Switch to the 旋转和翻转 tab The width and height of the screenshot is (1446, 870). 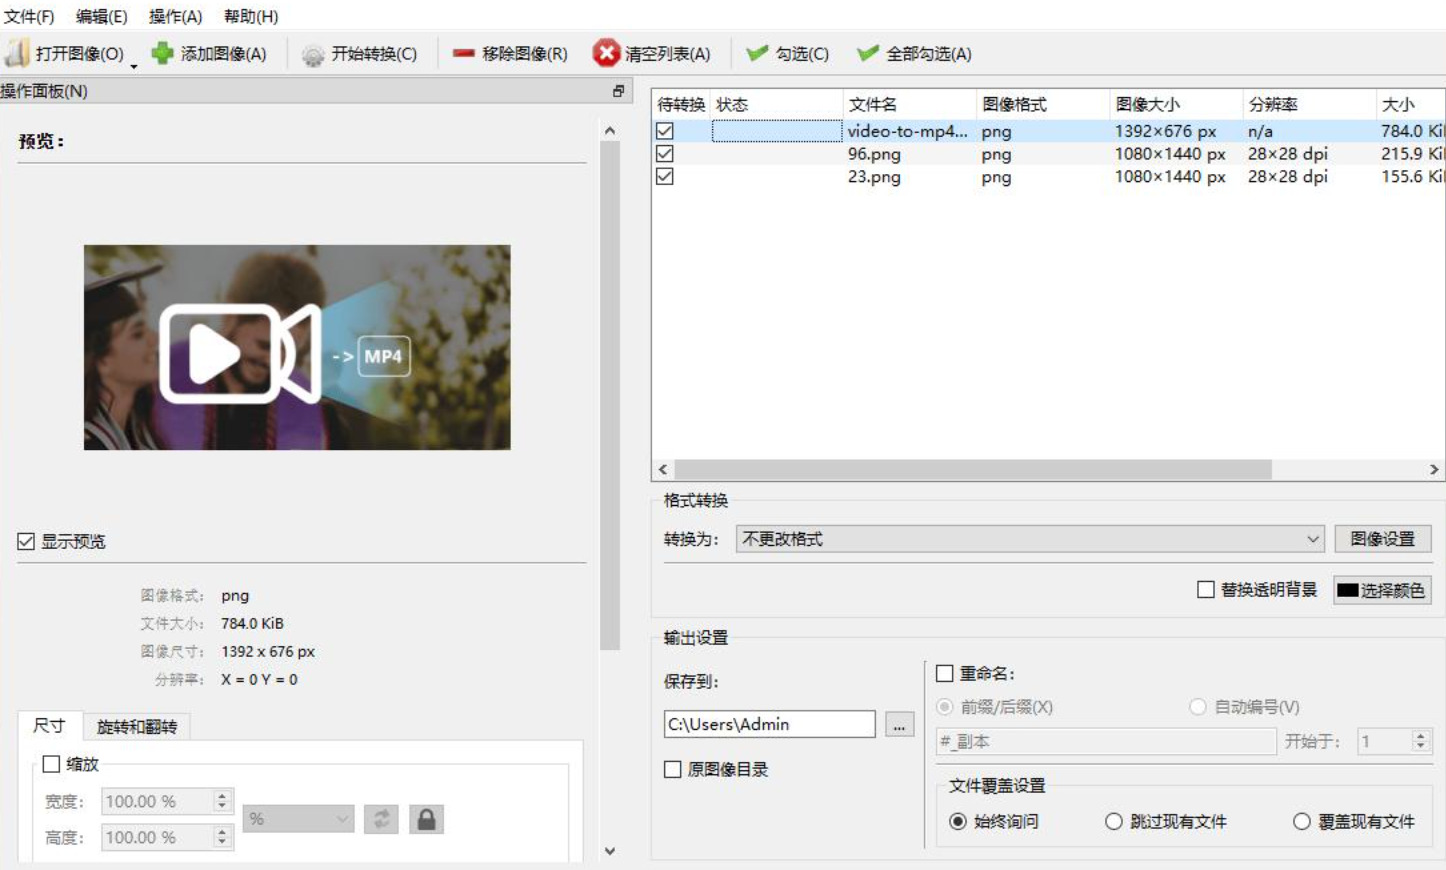coord(137,726)
